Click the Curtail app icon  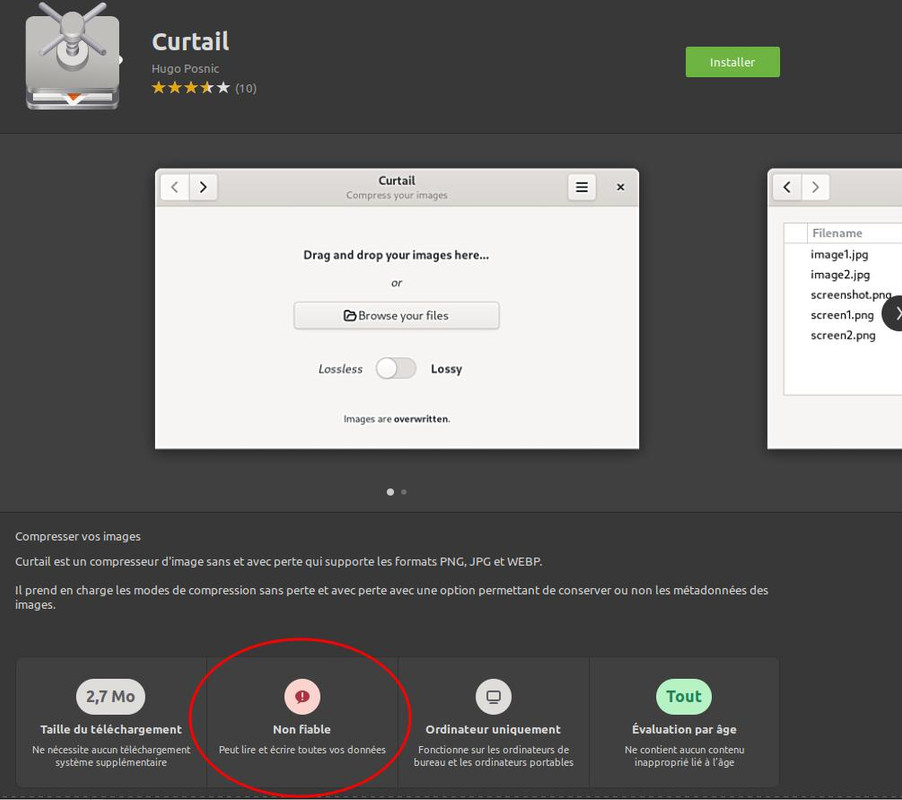pos(73,56)
